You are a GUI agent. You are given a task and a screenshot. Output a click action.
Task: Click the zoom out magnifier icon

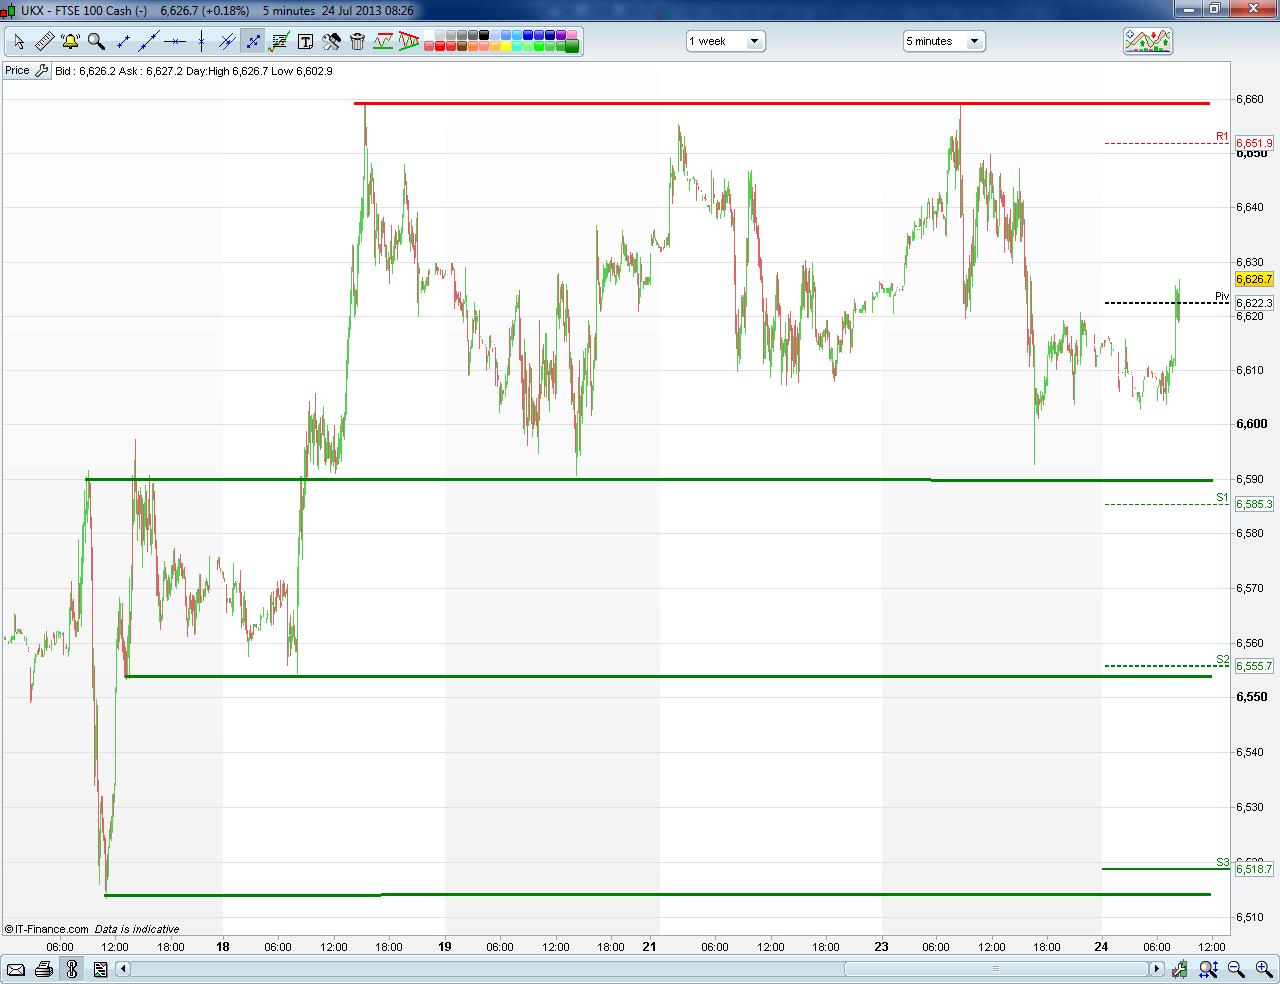(1236, 968)
